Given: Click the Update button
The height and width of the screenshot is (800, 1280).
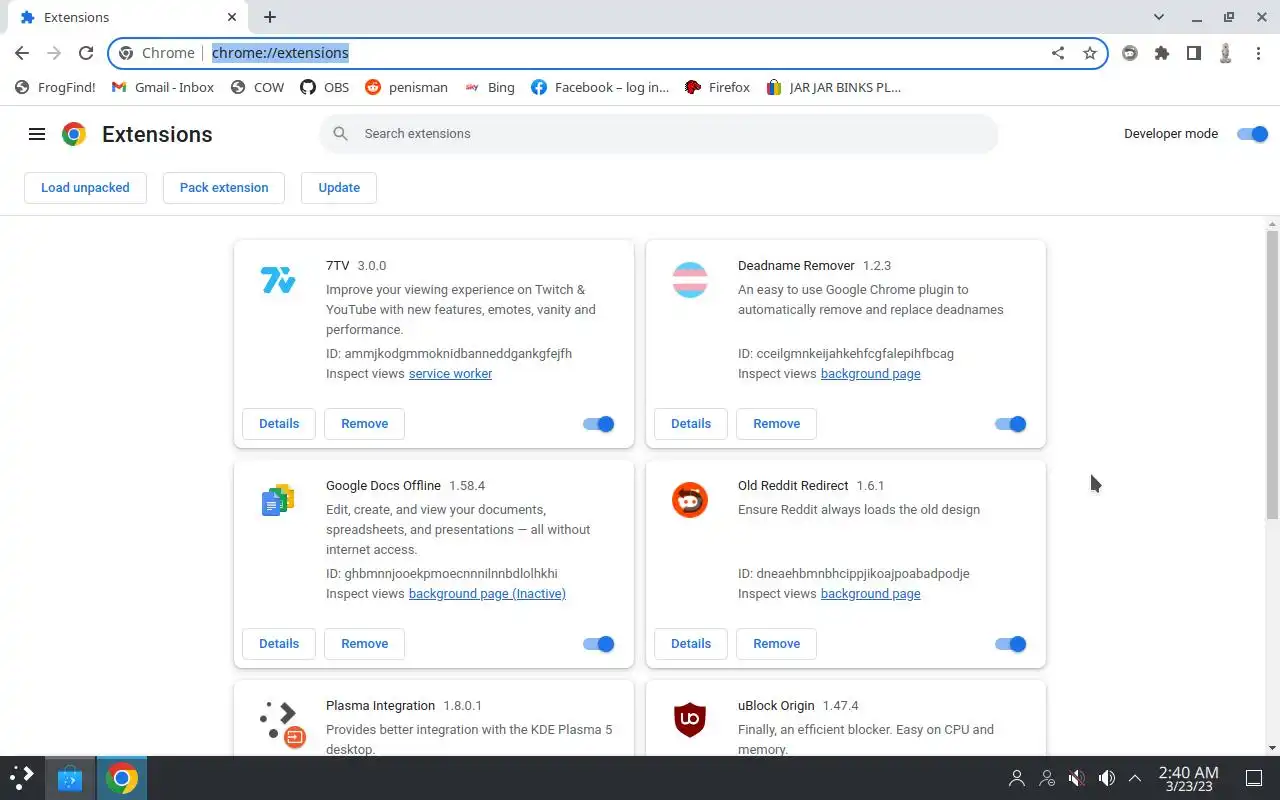Looking at the screenshot, I should [x=339, y=188].
